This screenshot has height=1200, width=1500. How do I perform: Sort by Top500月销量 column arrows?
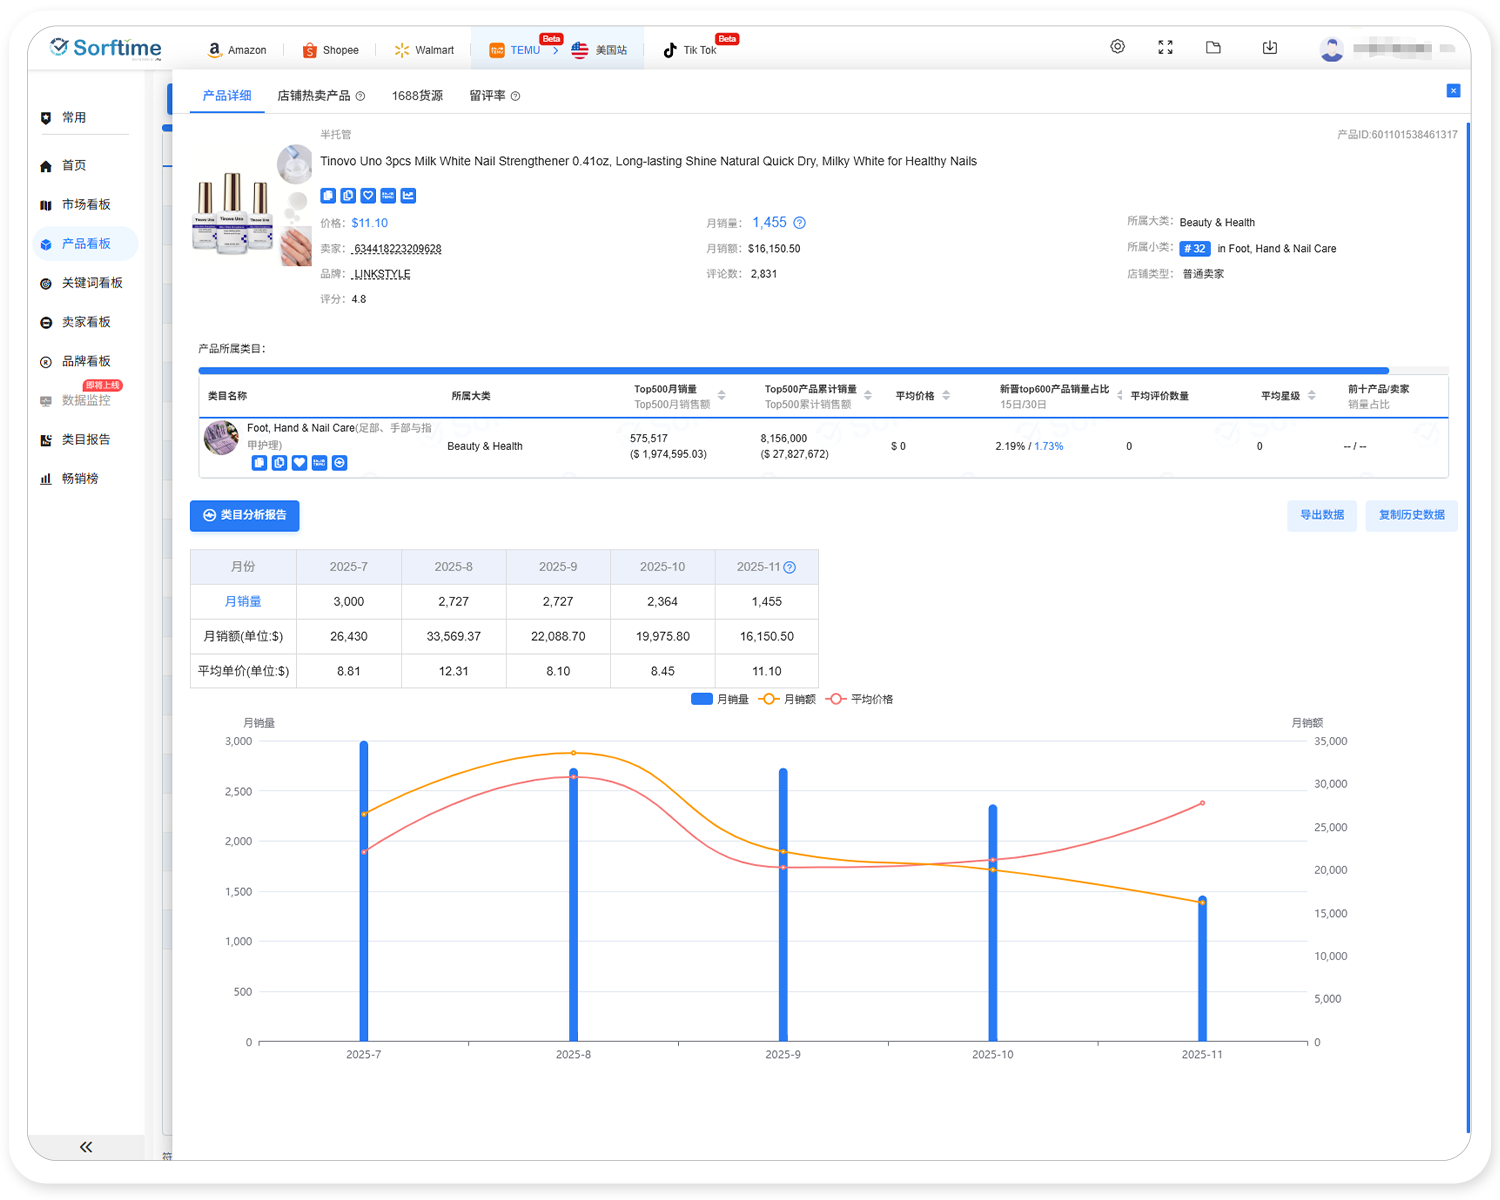tap(721, 396)
